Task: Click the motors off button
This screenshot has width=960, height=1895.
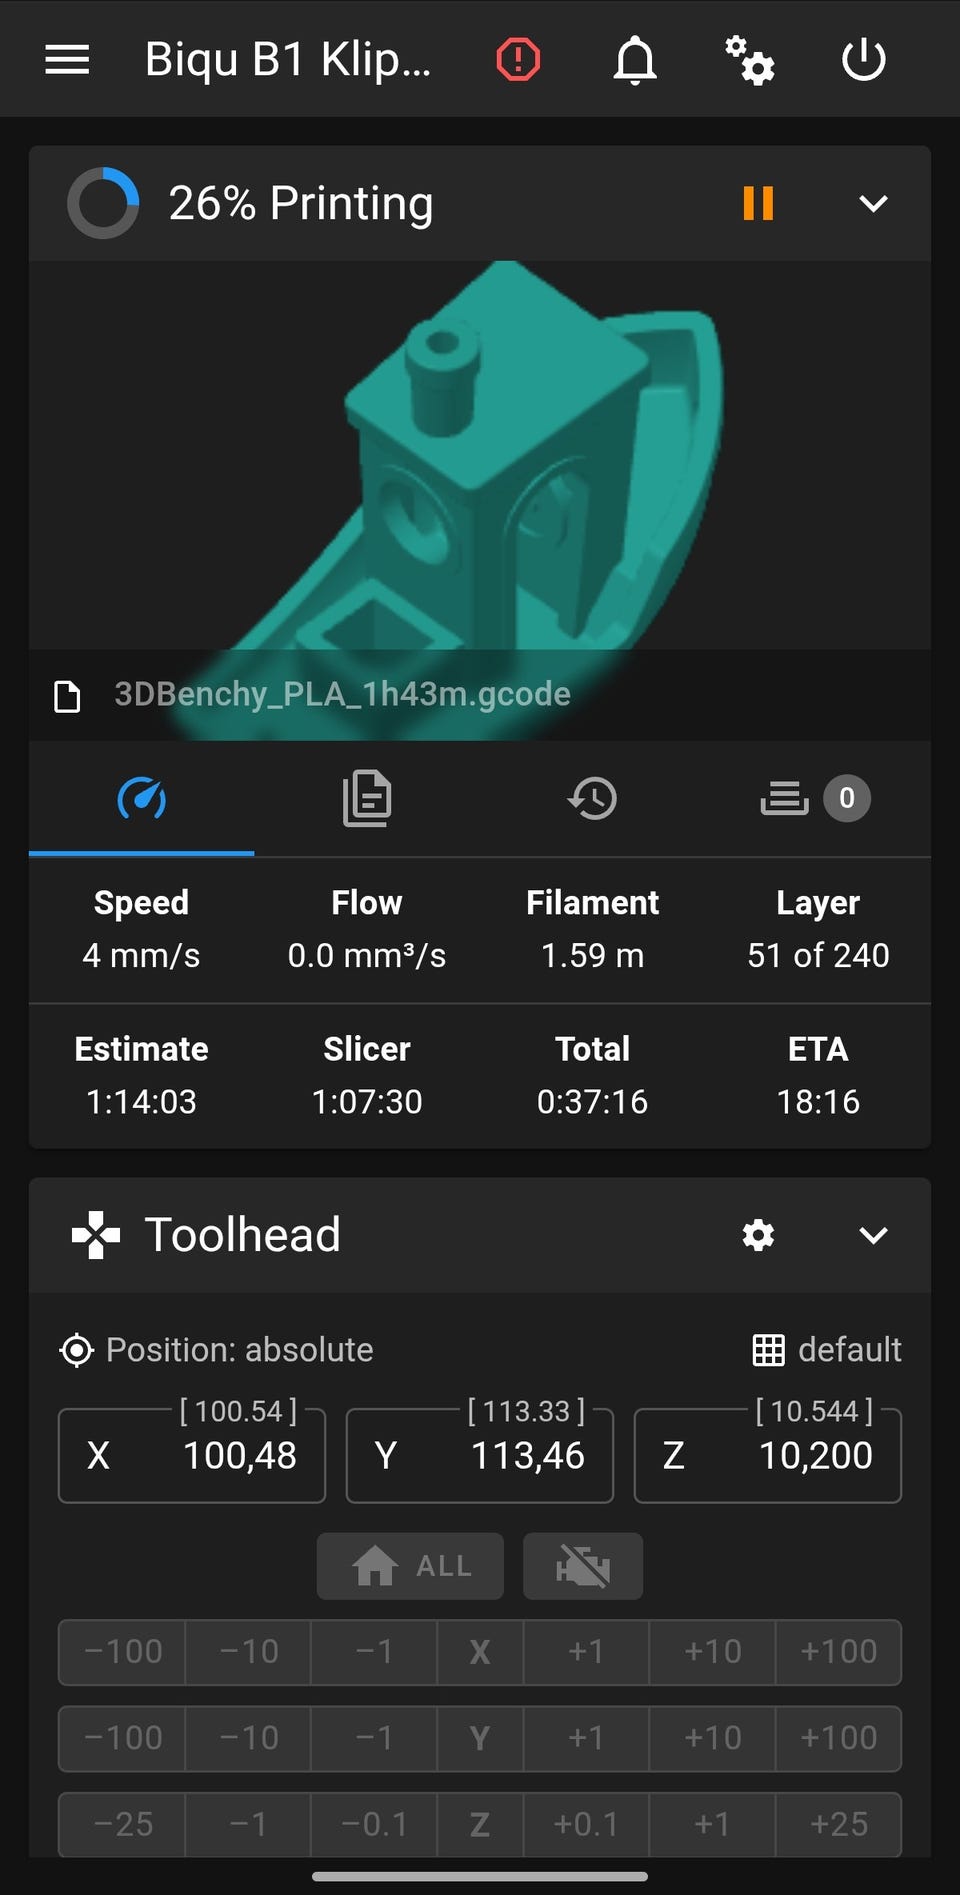Action: click(583, 1566)
